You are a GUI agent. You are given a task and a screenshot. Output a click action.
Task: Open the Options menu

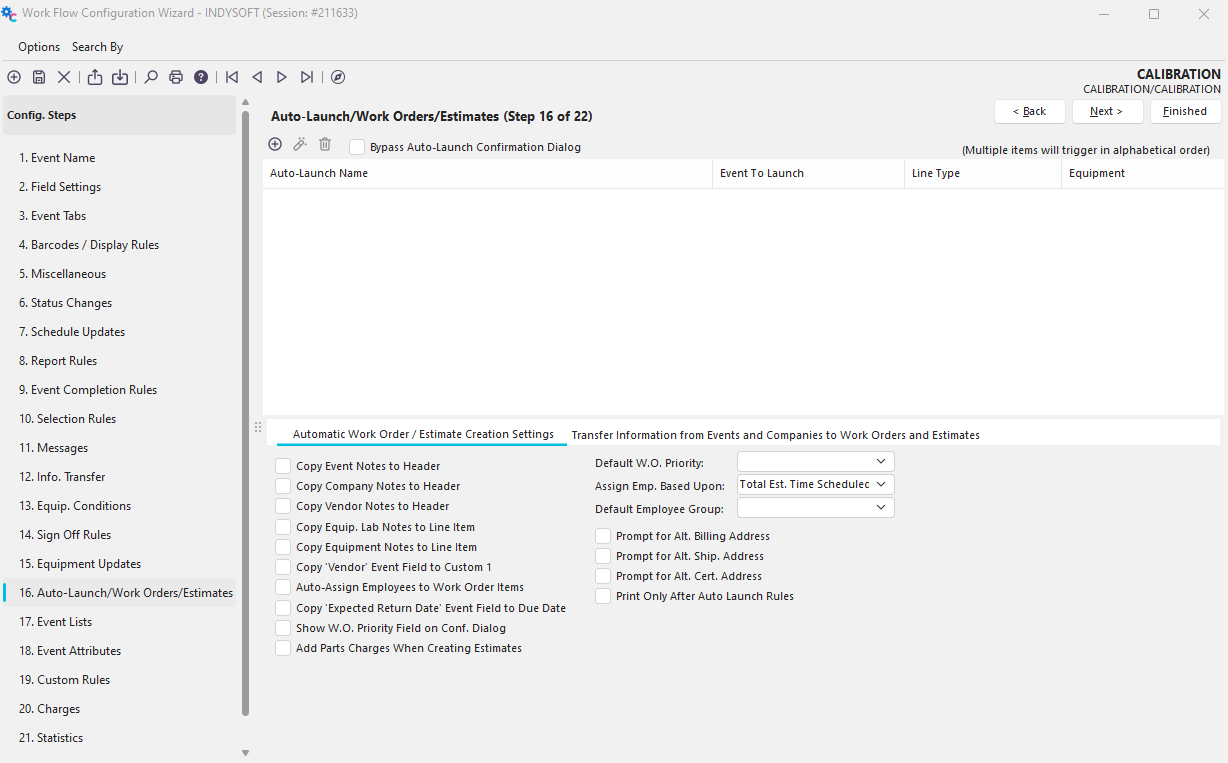[x=39, y=47]
